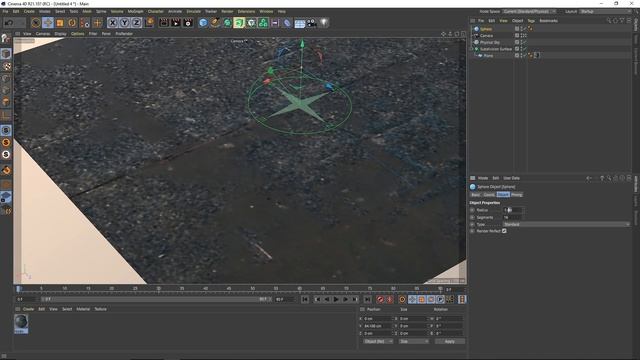Open the Object (Rel) coordinate dropdown
The image size is (640, 360).
[x=378, y=341]
